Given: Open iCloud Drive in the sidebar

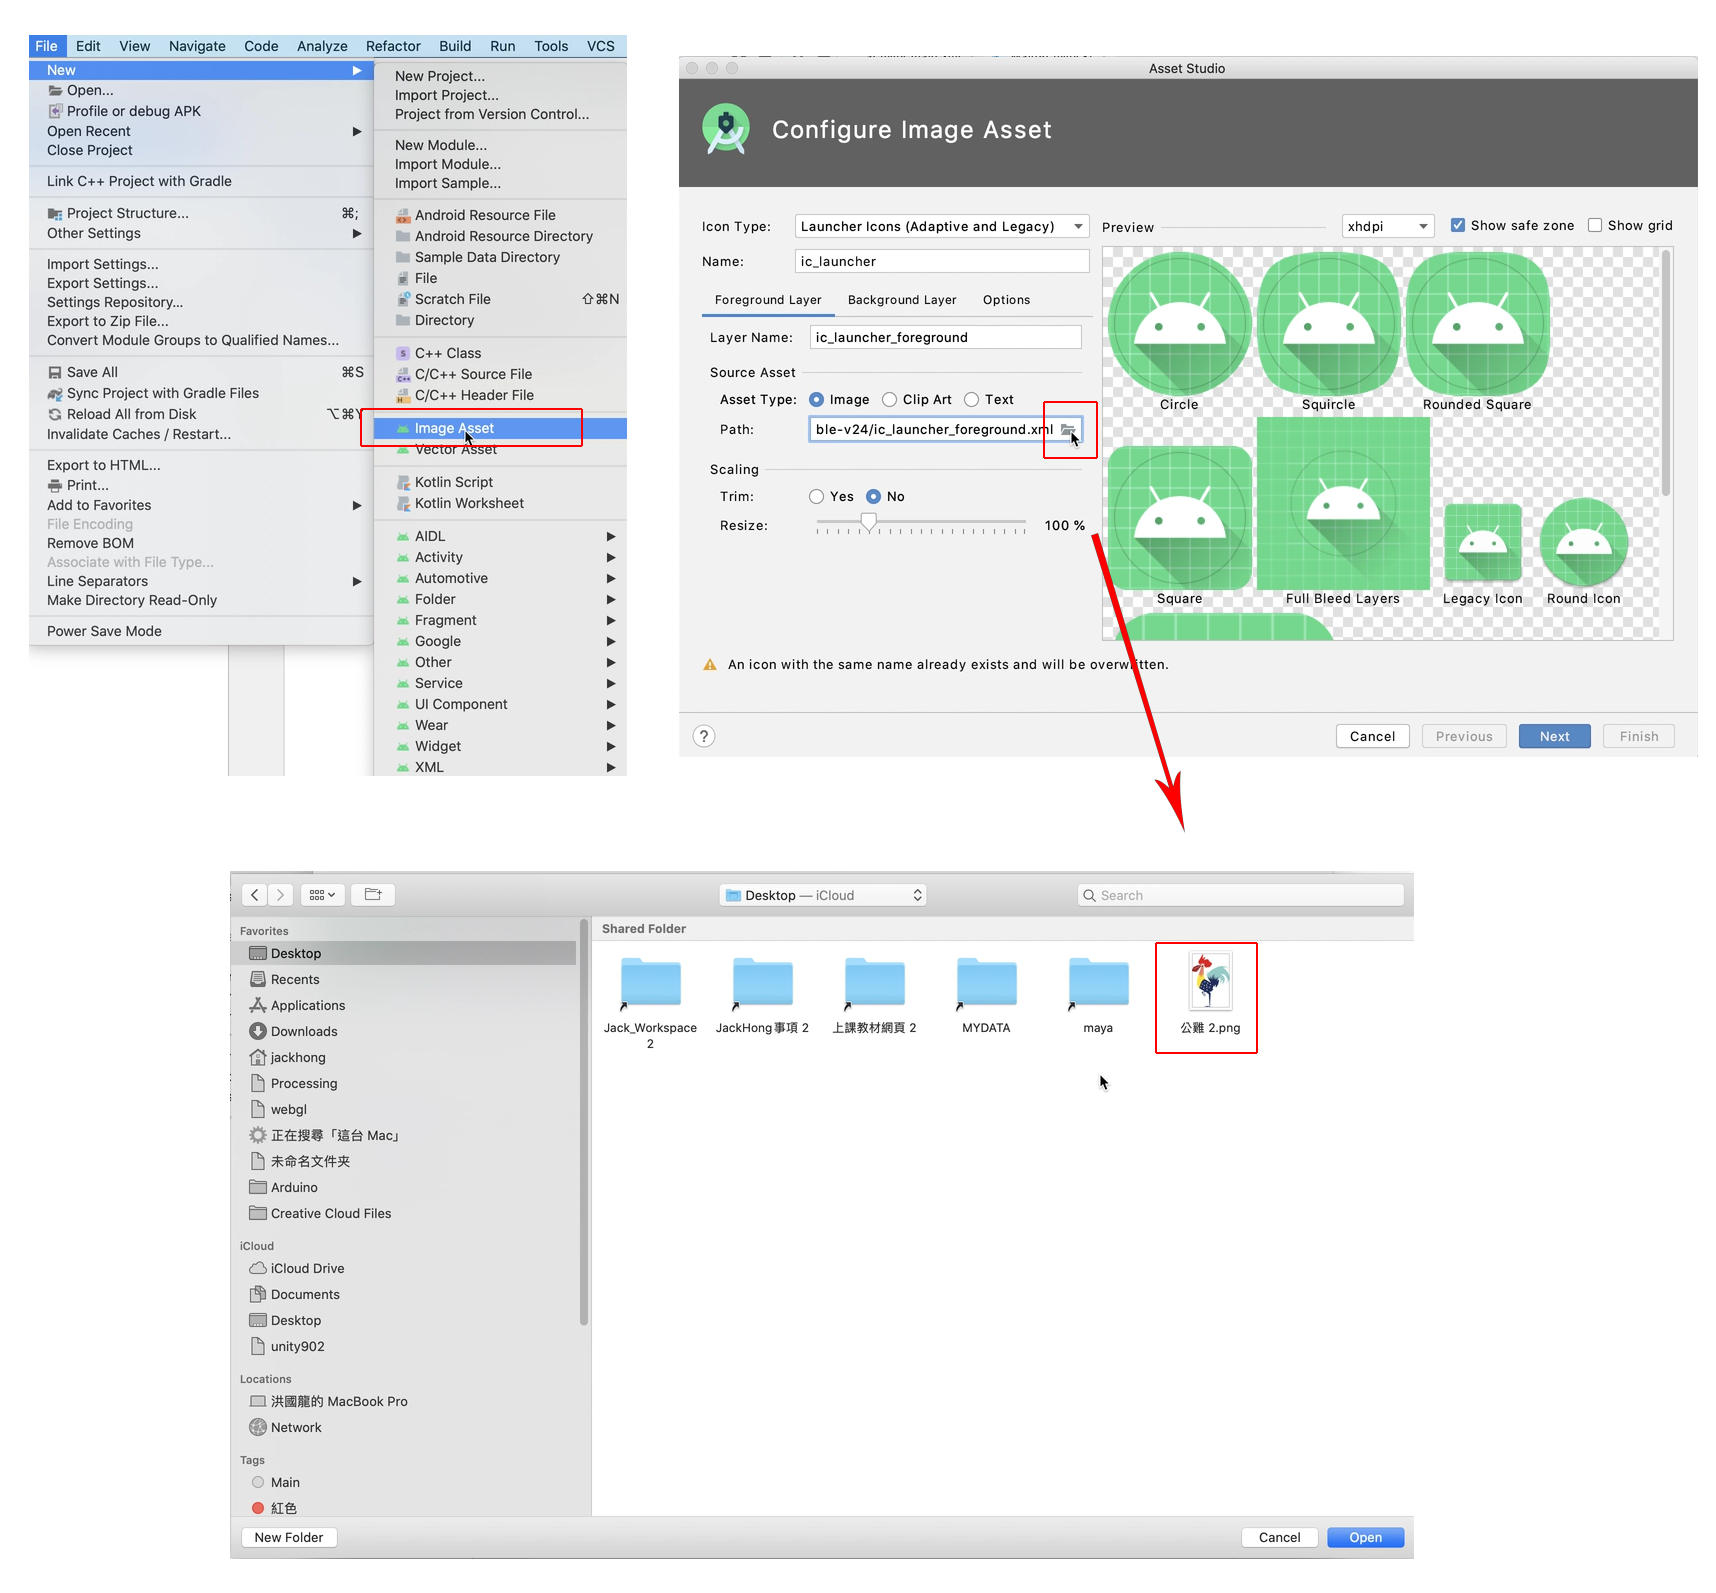Looking at the screenshot, I should tap(307, 1268).
